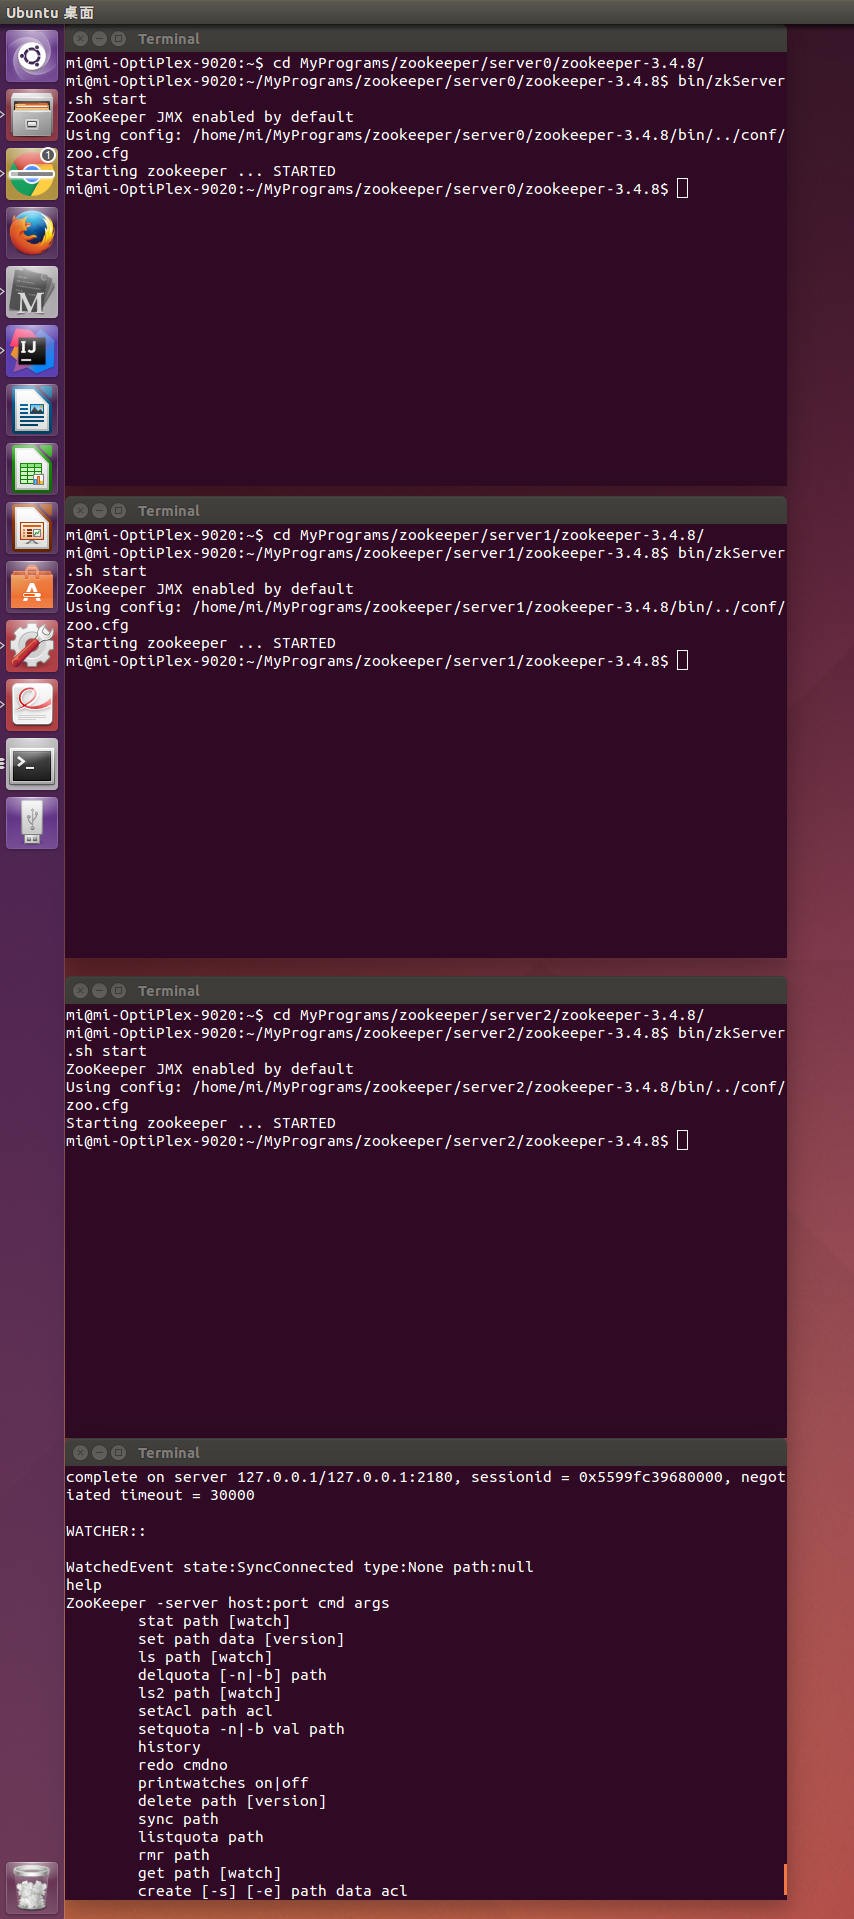Launch Firefox web browser from the launcher
The width and height of the screenshot is (854, 1919).
[32, 233]
